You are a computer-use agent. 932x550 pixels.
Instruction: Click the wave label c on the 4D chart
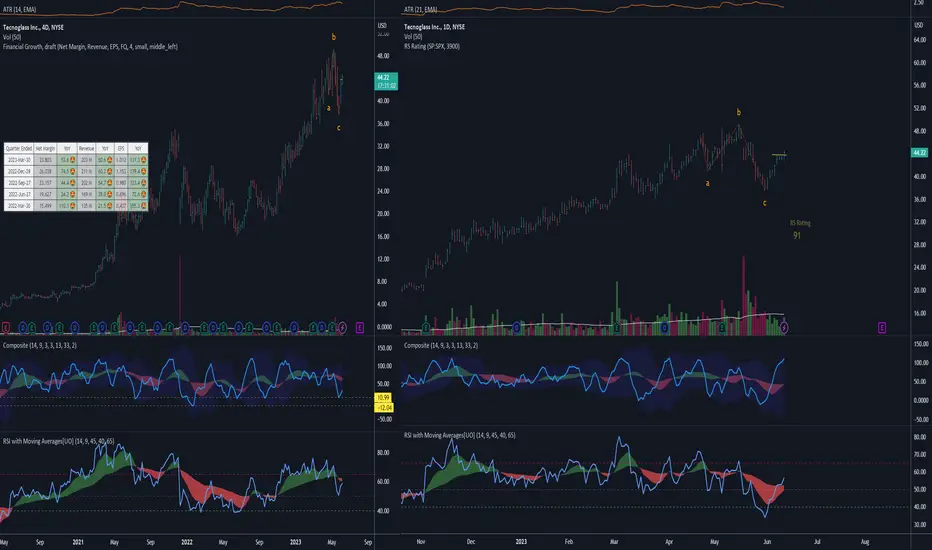click(338, 127)
